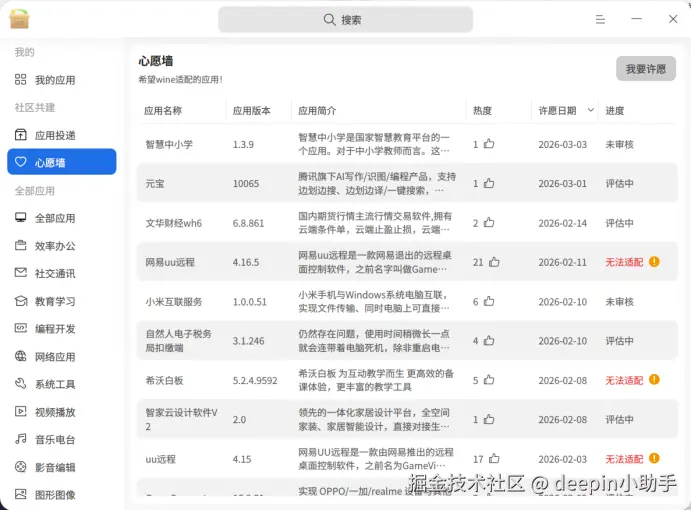Click warning icon in uu远程 4.15 row
Screen dimensions: 692x510
point(654,458)
